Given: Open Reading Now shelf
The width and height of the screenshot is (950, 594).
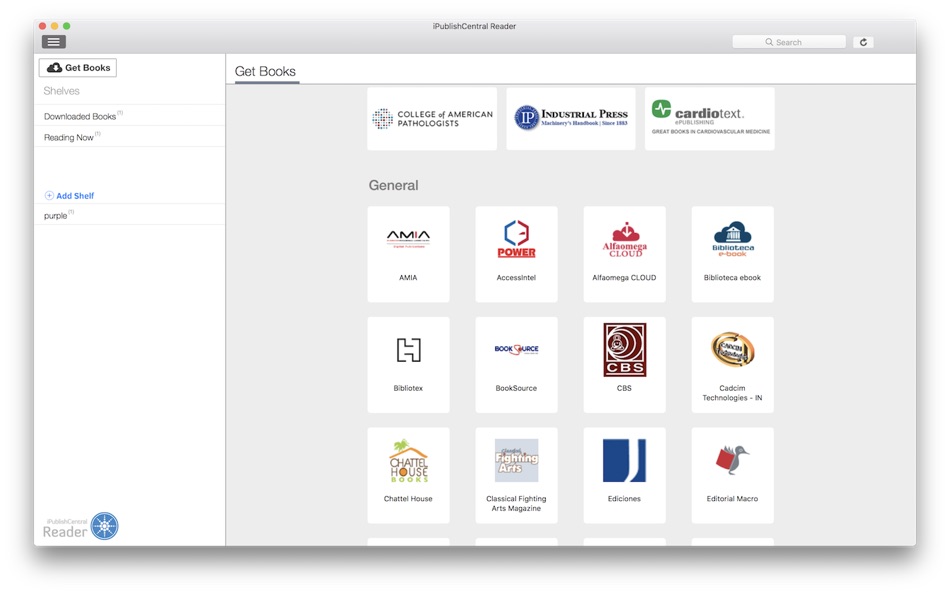Looking at the screenshot, I should click(x=130, y=137).
